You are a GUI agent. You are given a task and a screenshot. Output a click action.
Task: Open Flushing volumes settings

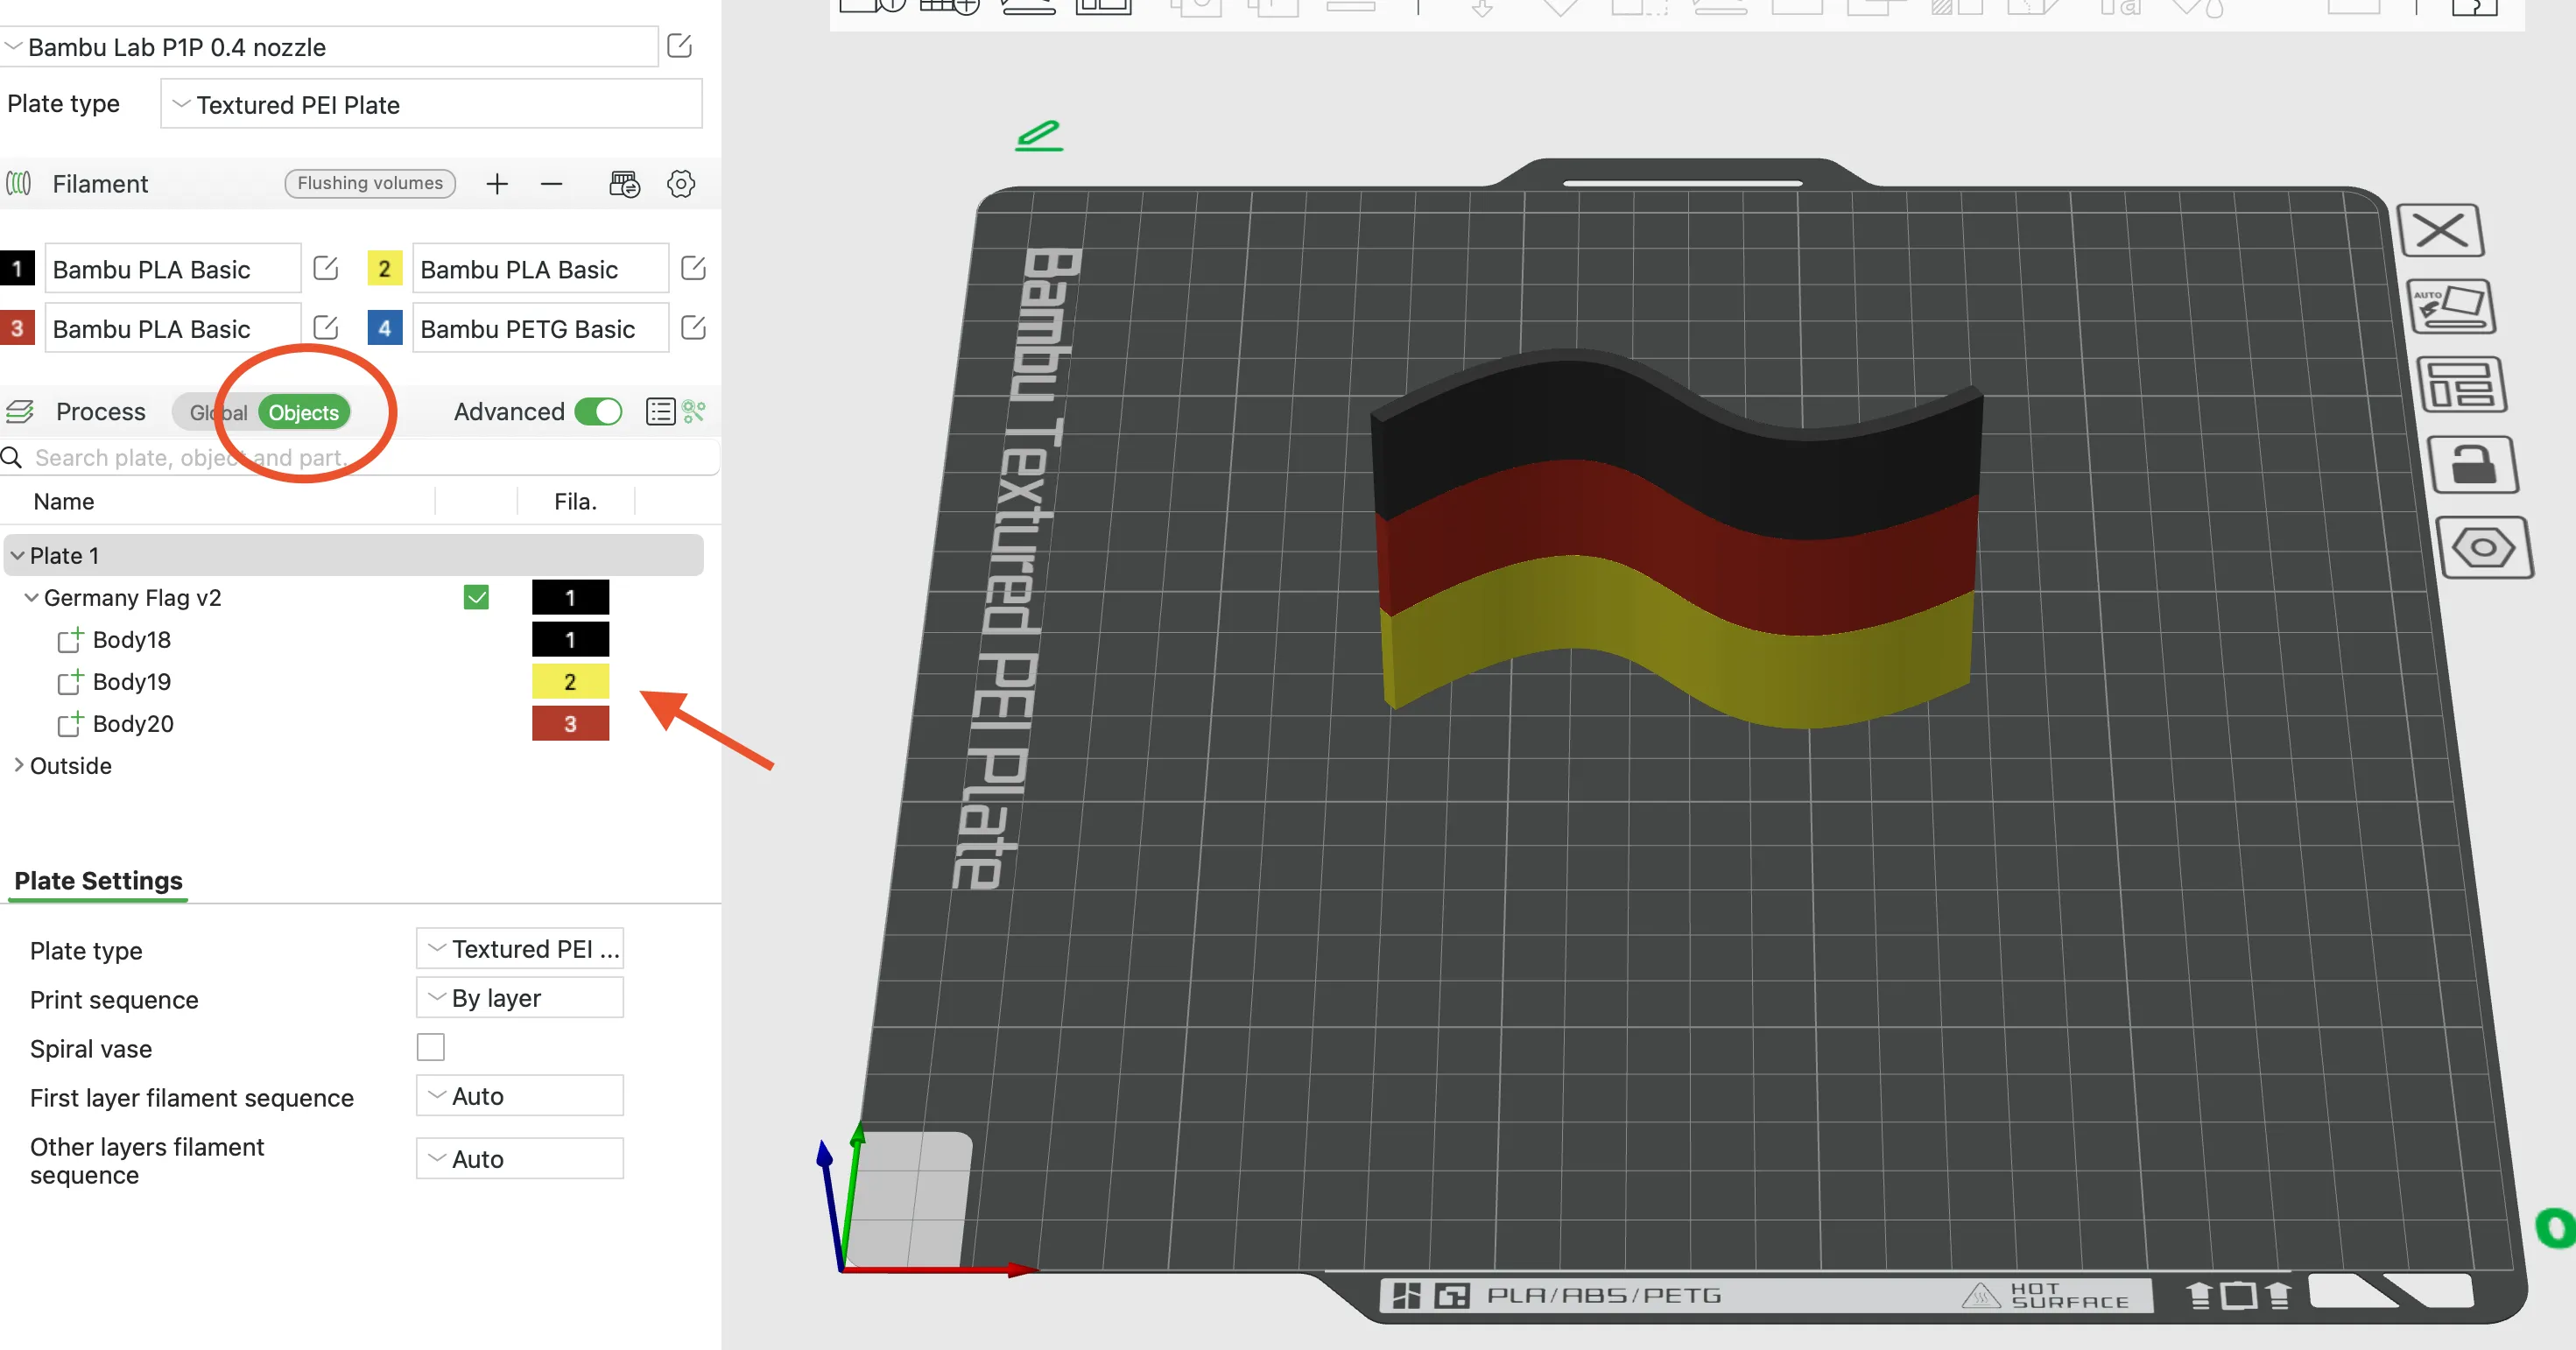tap(370, 184)
